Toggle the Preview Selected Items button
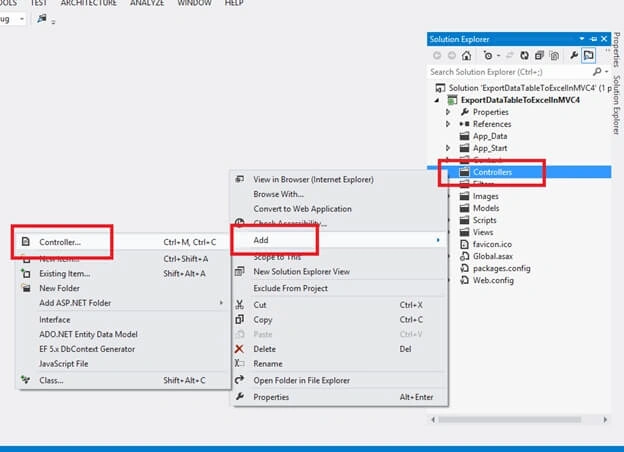This screenshot has height=452, width=624. tap(588, 55)
